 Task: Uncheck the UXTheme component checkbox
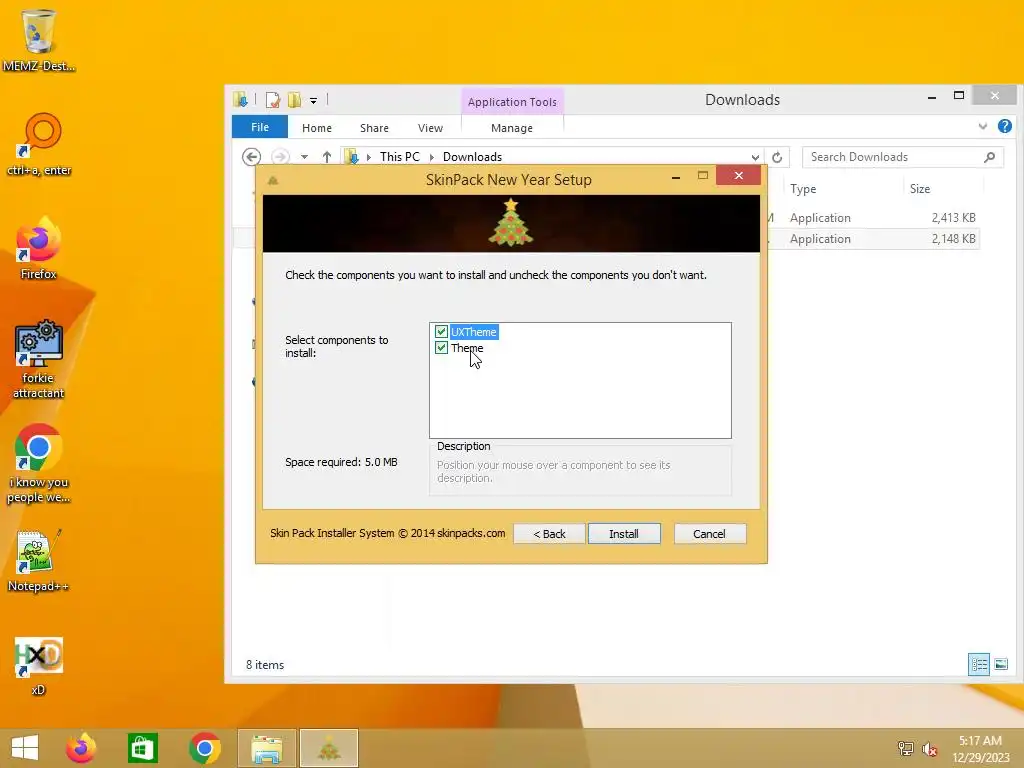[441, 332]
